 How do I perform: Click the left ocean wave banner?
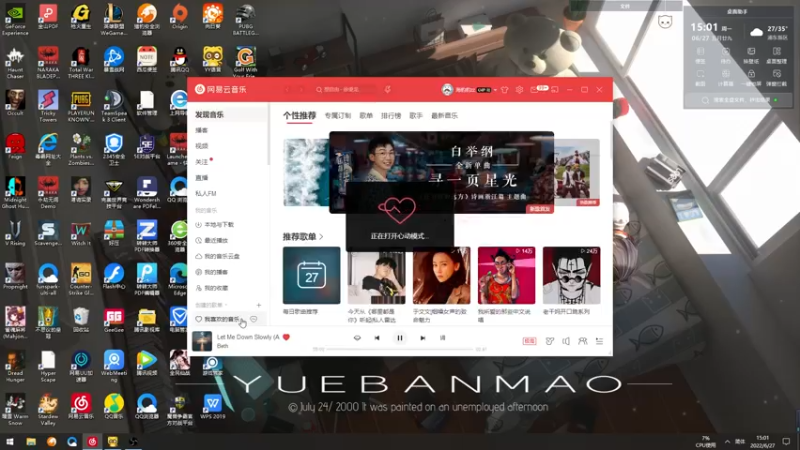pos(306,172)
